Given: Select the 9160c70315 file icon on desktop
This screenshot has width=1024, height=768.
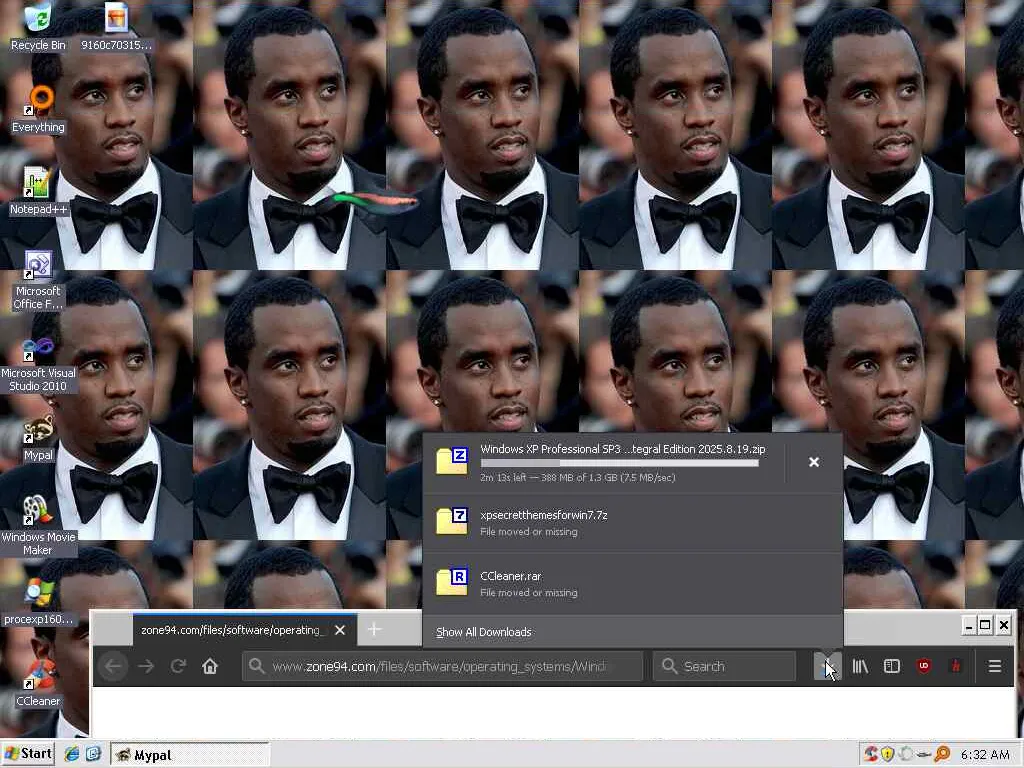Looking at the screenshot, I should tap(116, 26).
